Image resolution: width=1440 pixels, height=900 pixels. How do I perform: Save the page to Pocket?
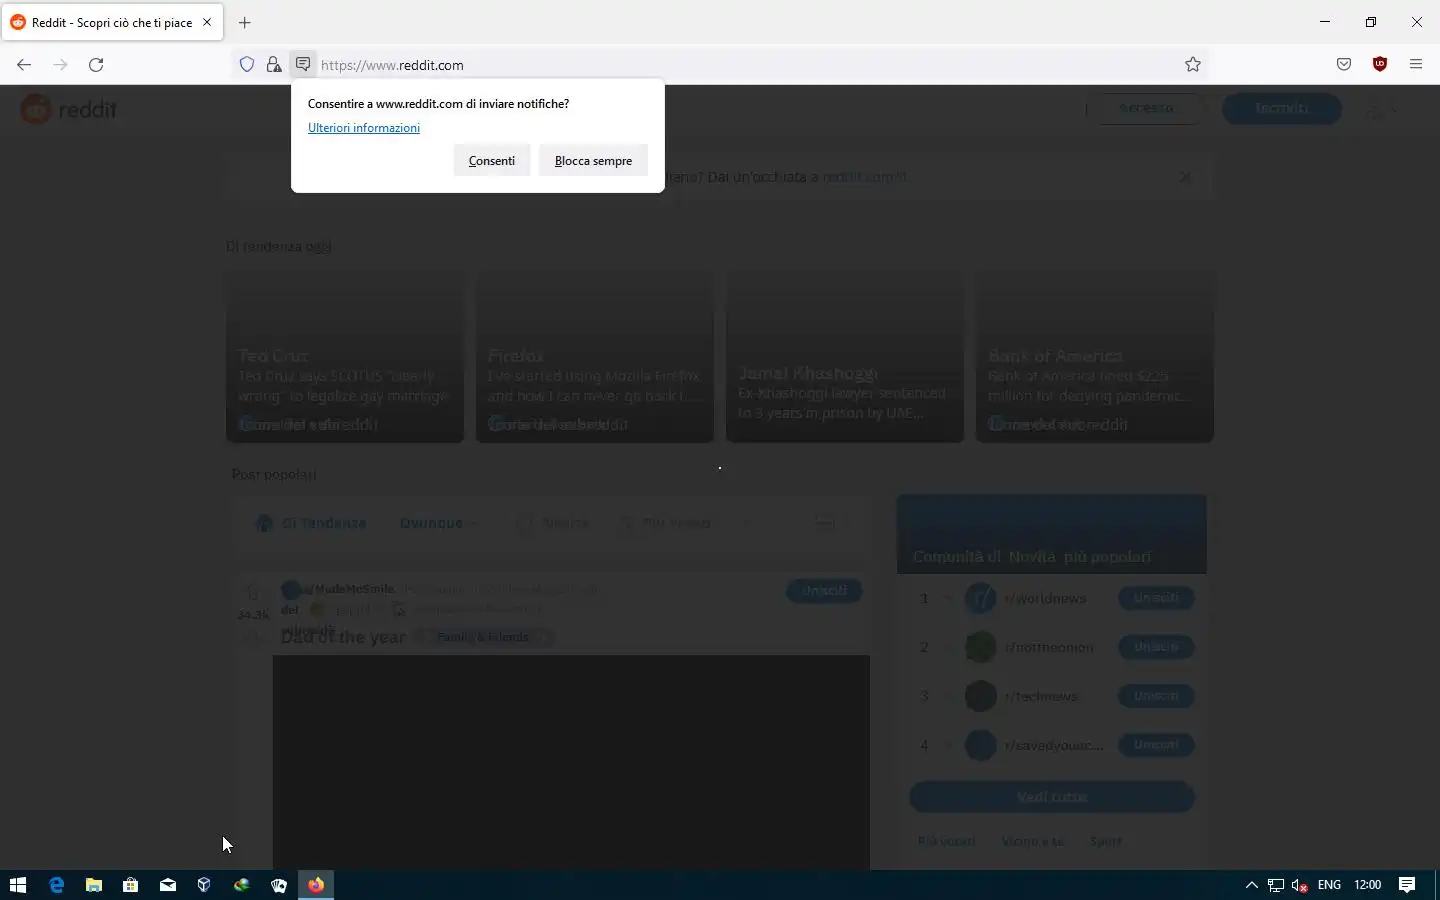(1344, 65)
